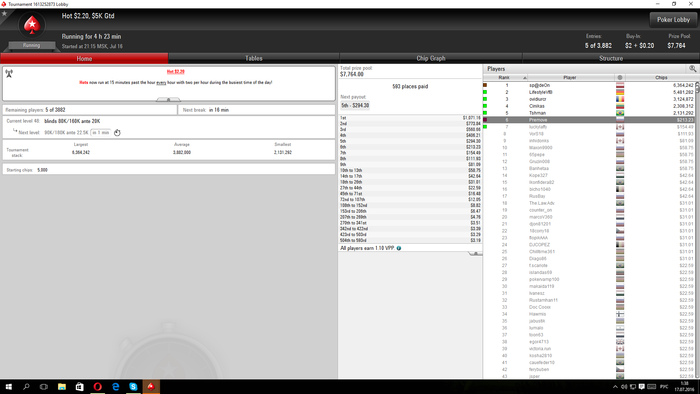Viewport: 700px width, 394px height.
Task: Select player row DJCOPEZ
Action: pos(589,245)
